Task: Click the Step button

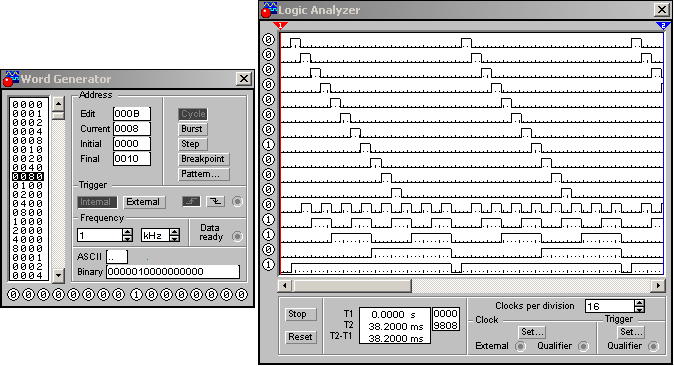Action: pyautogui.click(x=193, y=144)
